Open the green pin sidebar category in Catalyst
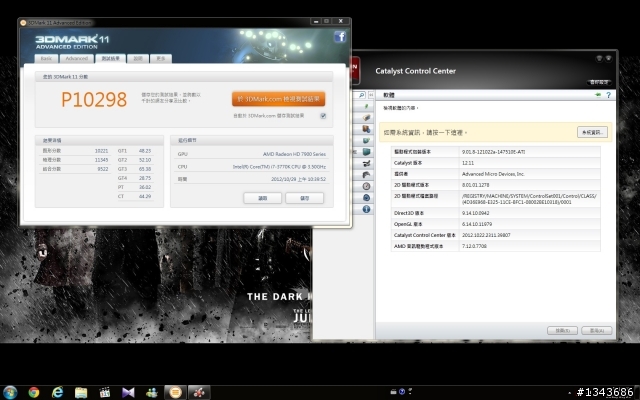The height and width of the screenshot is (400, 640). [367, 107]
